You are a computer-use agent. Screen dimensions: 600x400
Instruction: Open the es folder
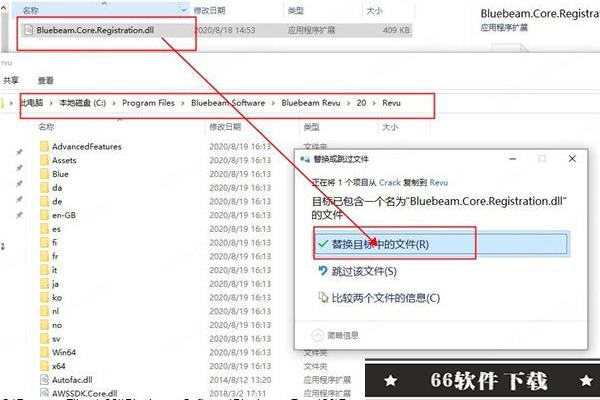click(56, 229)
